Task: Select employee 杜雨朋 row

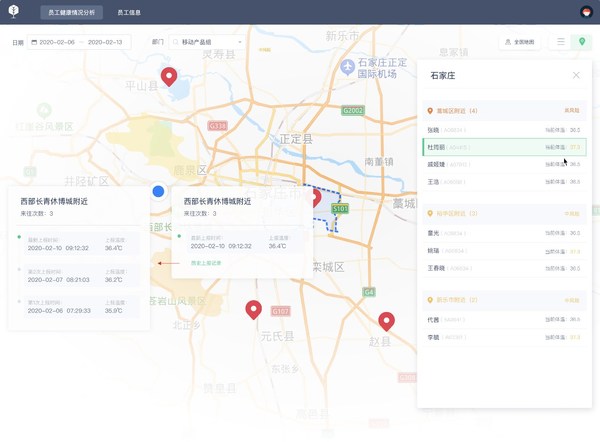Action: click(504, 147)
